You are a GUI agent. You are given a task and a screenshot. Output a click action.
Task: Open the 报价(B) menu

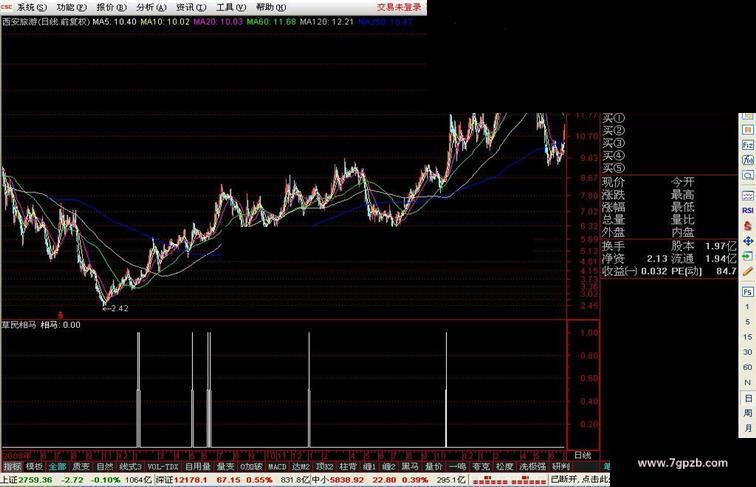(111, 7)
